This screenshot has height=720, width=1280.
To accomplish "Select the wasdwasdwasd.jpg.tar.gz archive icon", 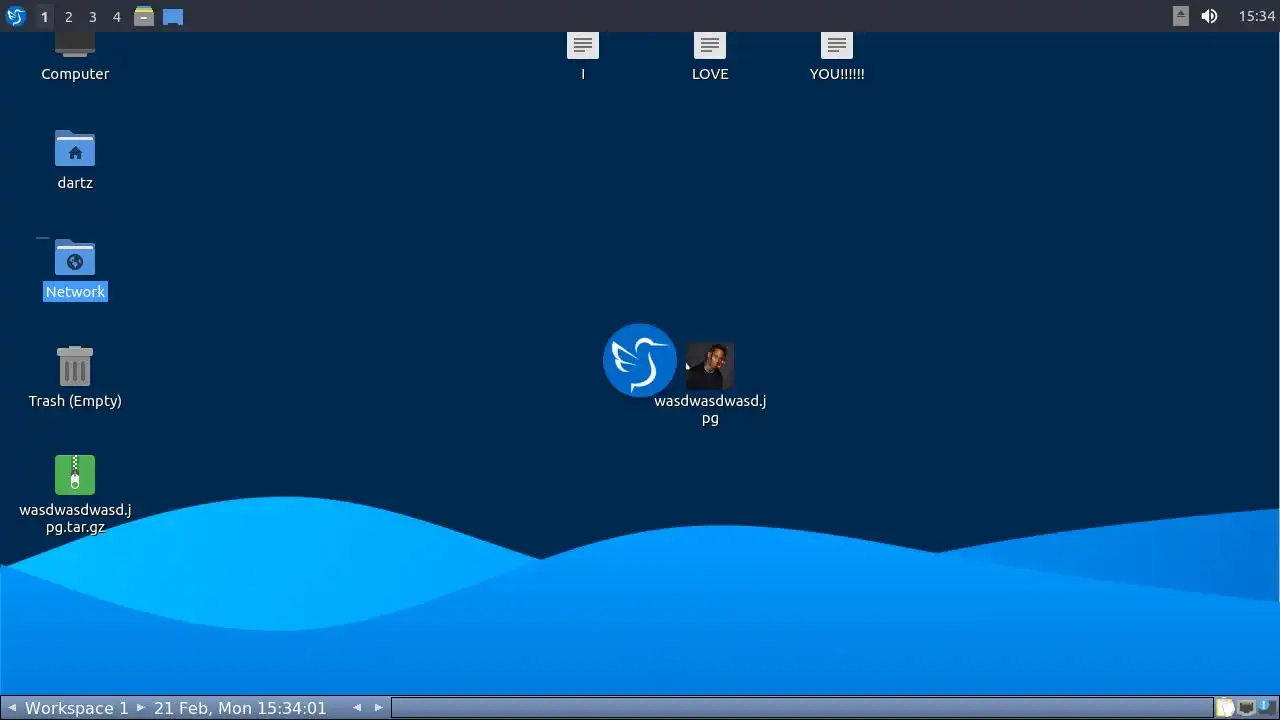I will click(x=75, y=475).
